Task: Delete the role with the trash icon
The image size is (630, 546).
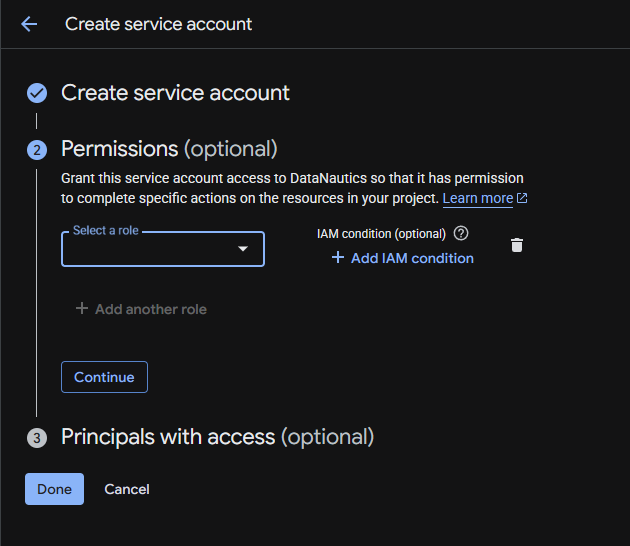Action: [x=517, y=245]
